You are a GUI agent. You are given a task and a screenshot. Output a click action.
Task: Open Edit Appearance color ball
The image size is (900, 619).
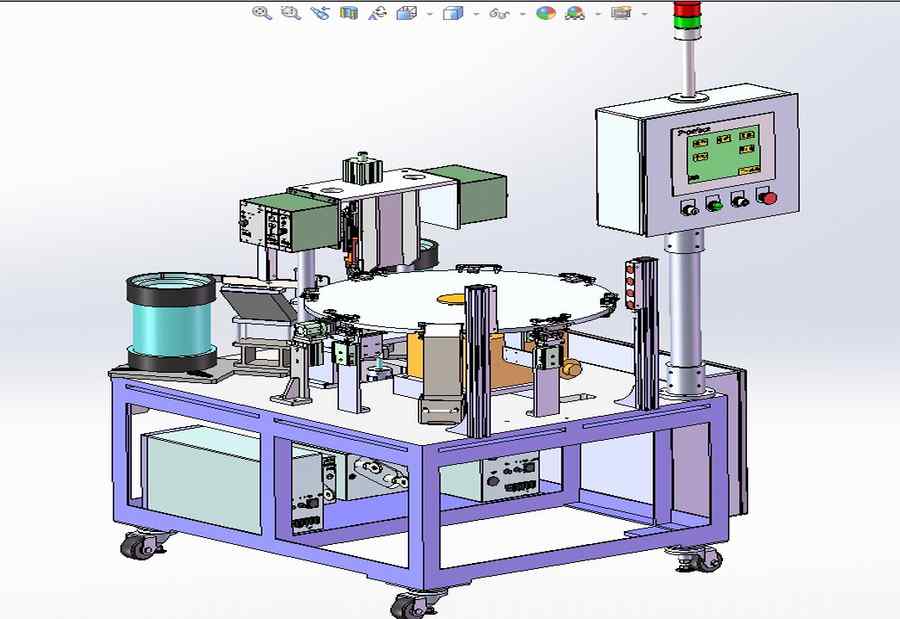[x=545, y=13]
